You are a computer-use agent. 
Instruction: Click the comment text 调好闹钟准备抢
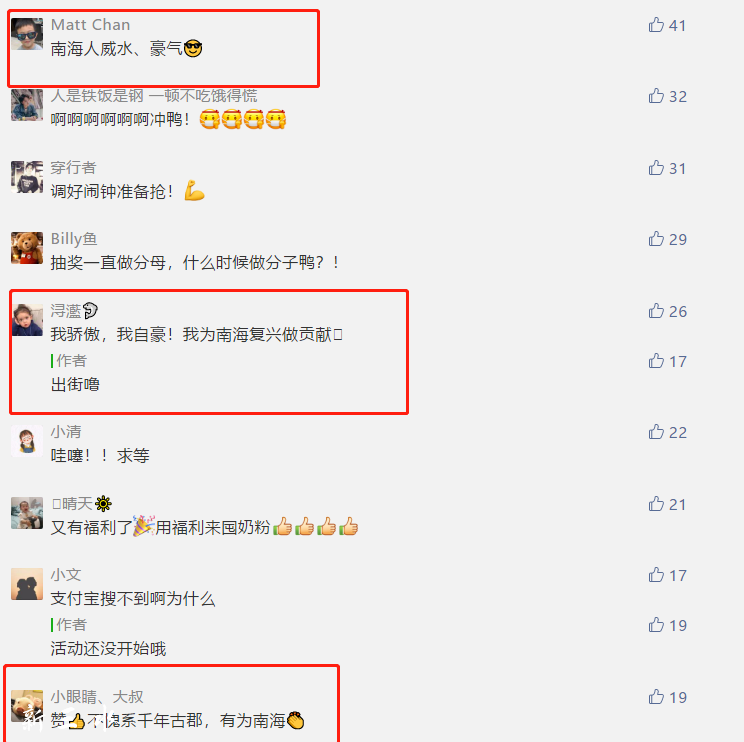(112, 192)
